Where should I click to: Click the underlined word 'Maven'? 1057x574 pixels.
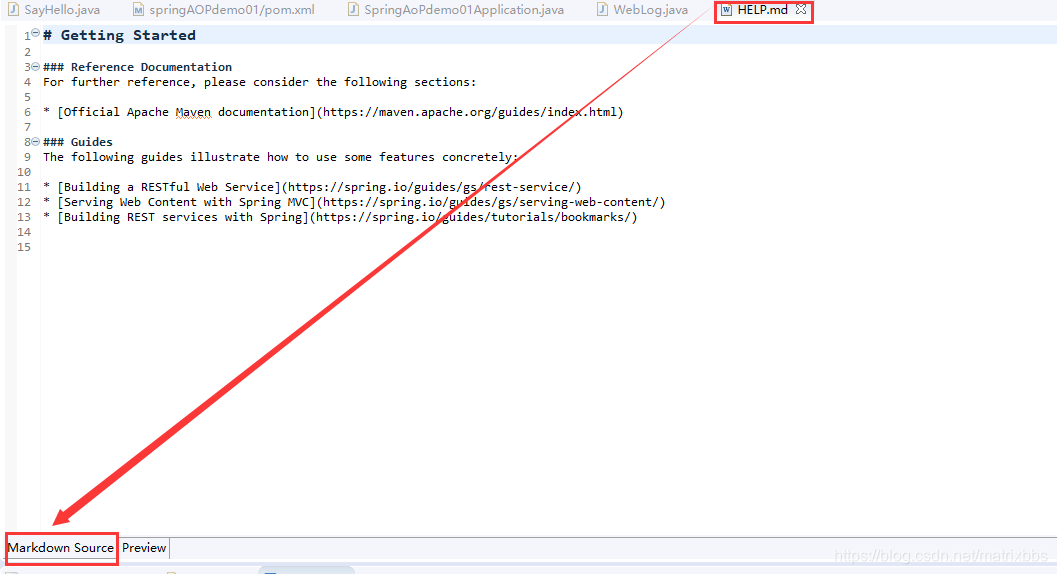[x=193, y=112]
